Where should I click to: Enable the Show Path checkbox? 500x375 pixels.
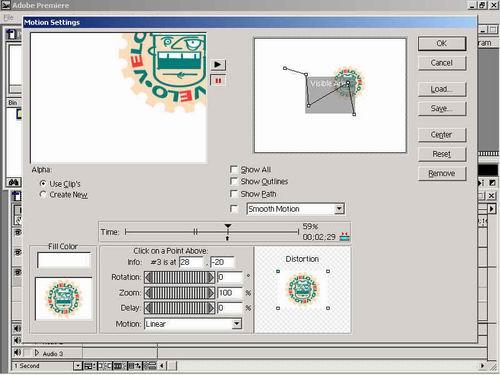234,194
